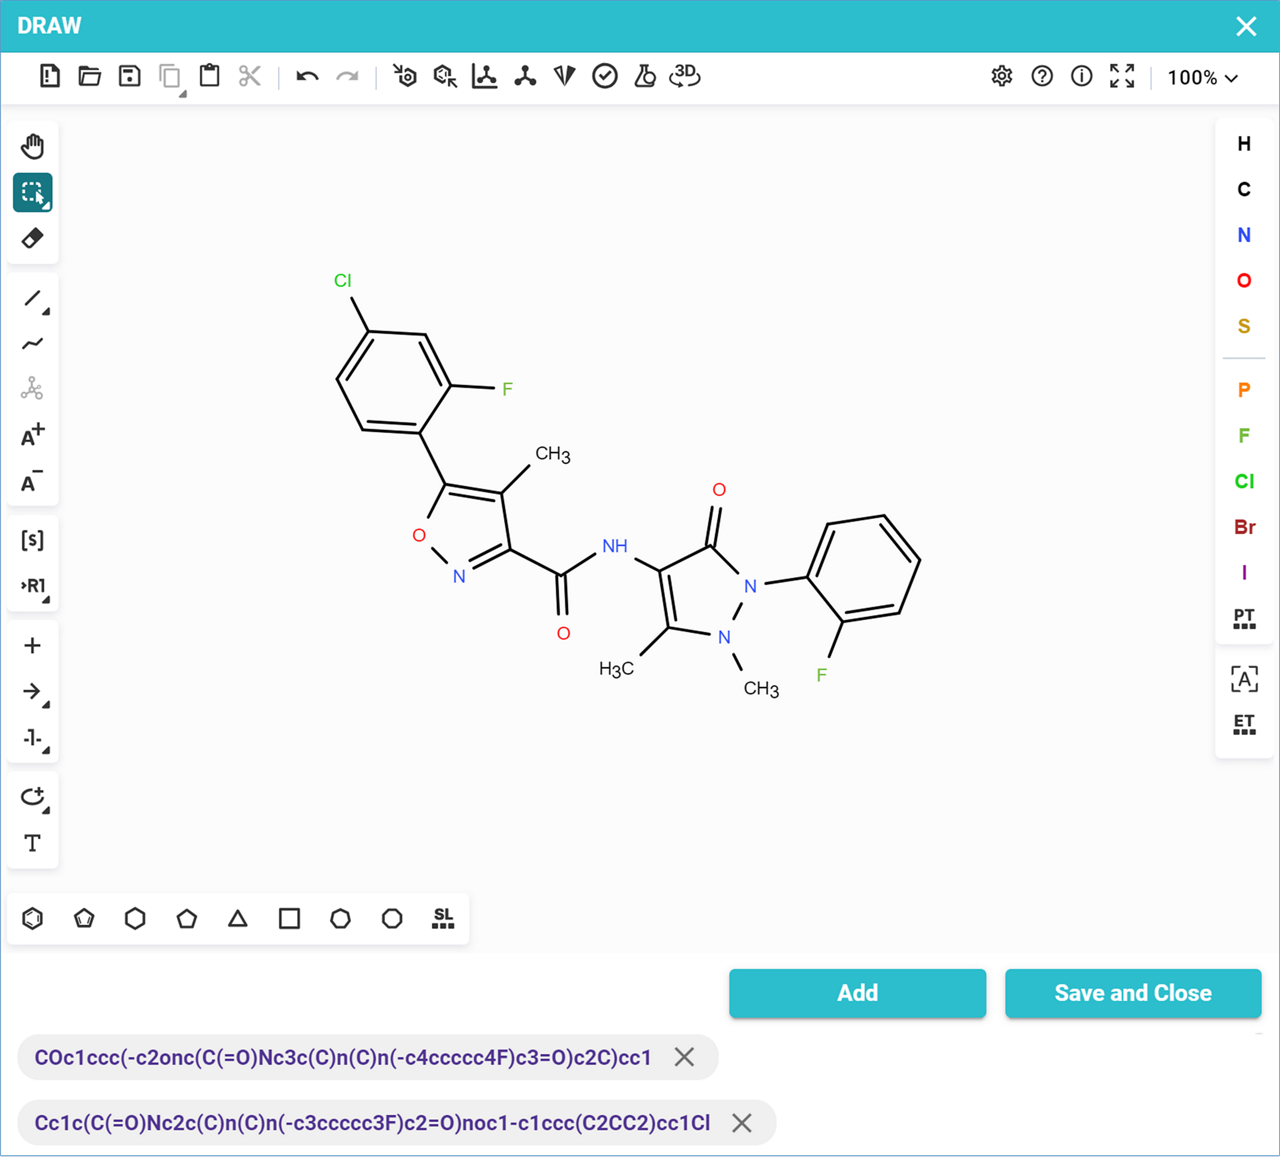This screenshot has height=1157, width=1280.
Task: Choose the Chlorine atom
Action: click(x=1244, y=481)
